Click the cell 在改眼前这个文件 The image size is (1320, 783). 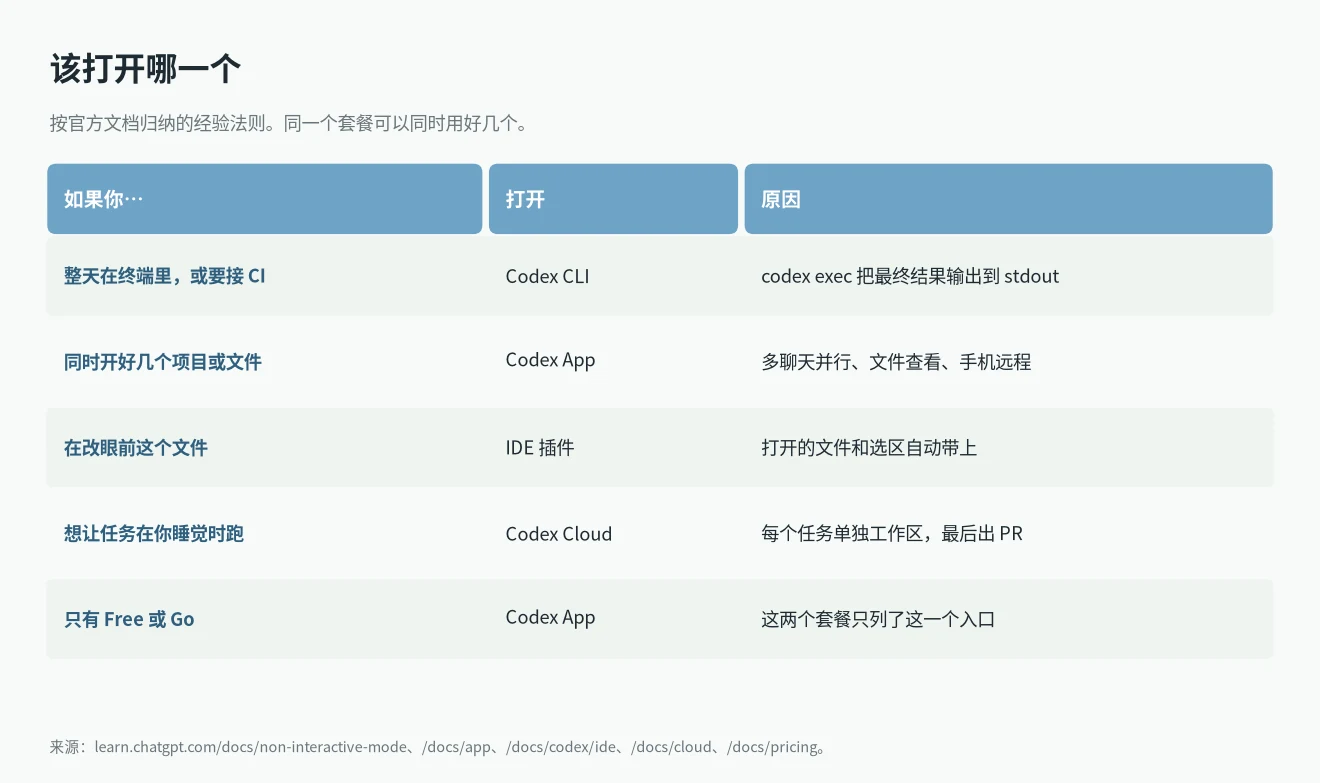click(x=136, y=448)
